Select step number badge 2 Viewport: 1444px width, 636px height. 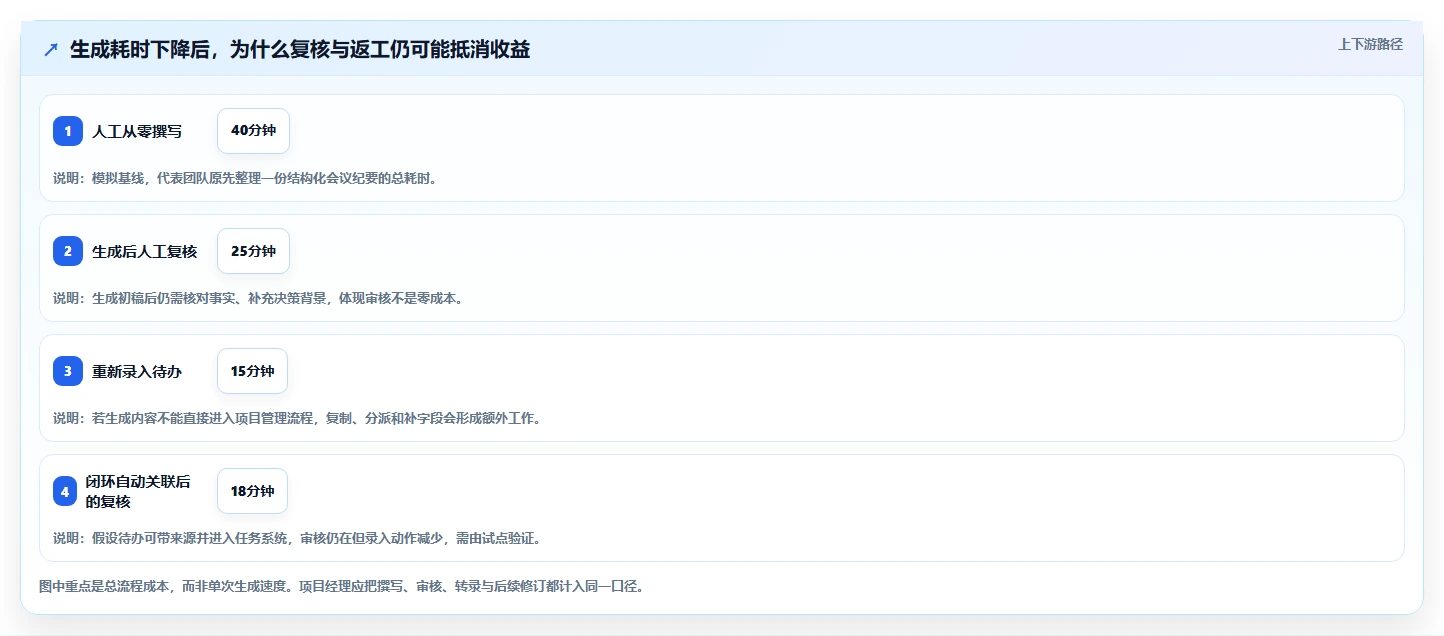pos(68,251)
